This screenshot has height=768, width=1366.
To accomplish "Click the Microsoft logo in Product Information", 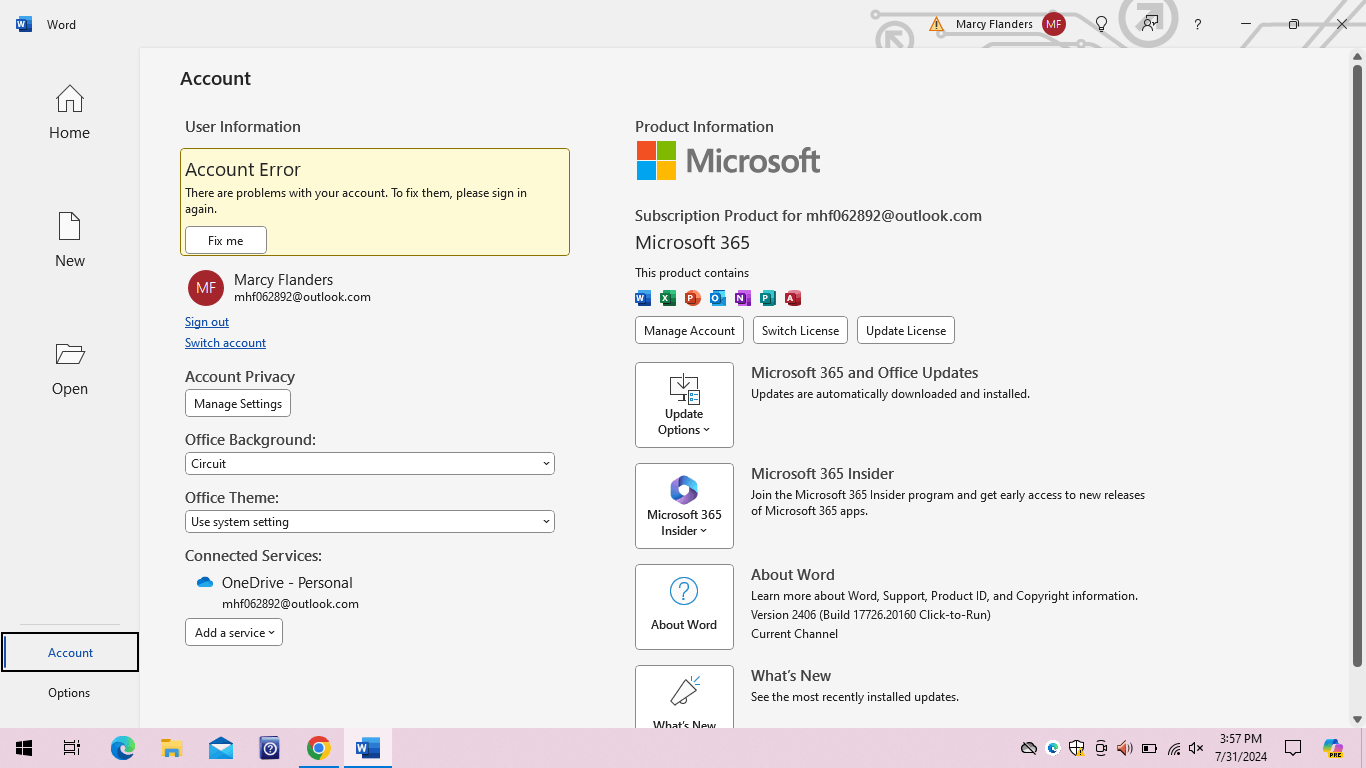I will click(x=728, y=160).
